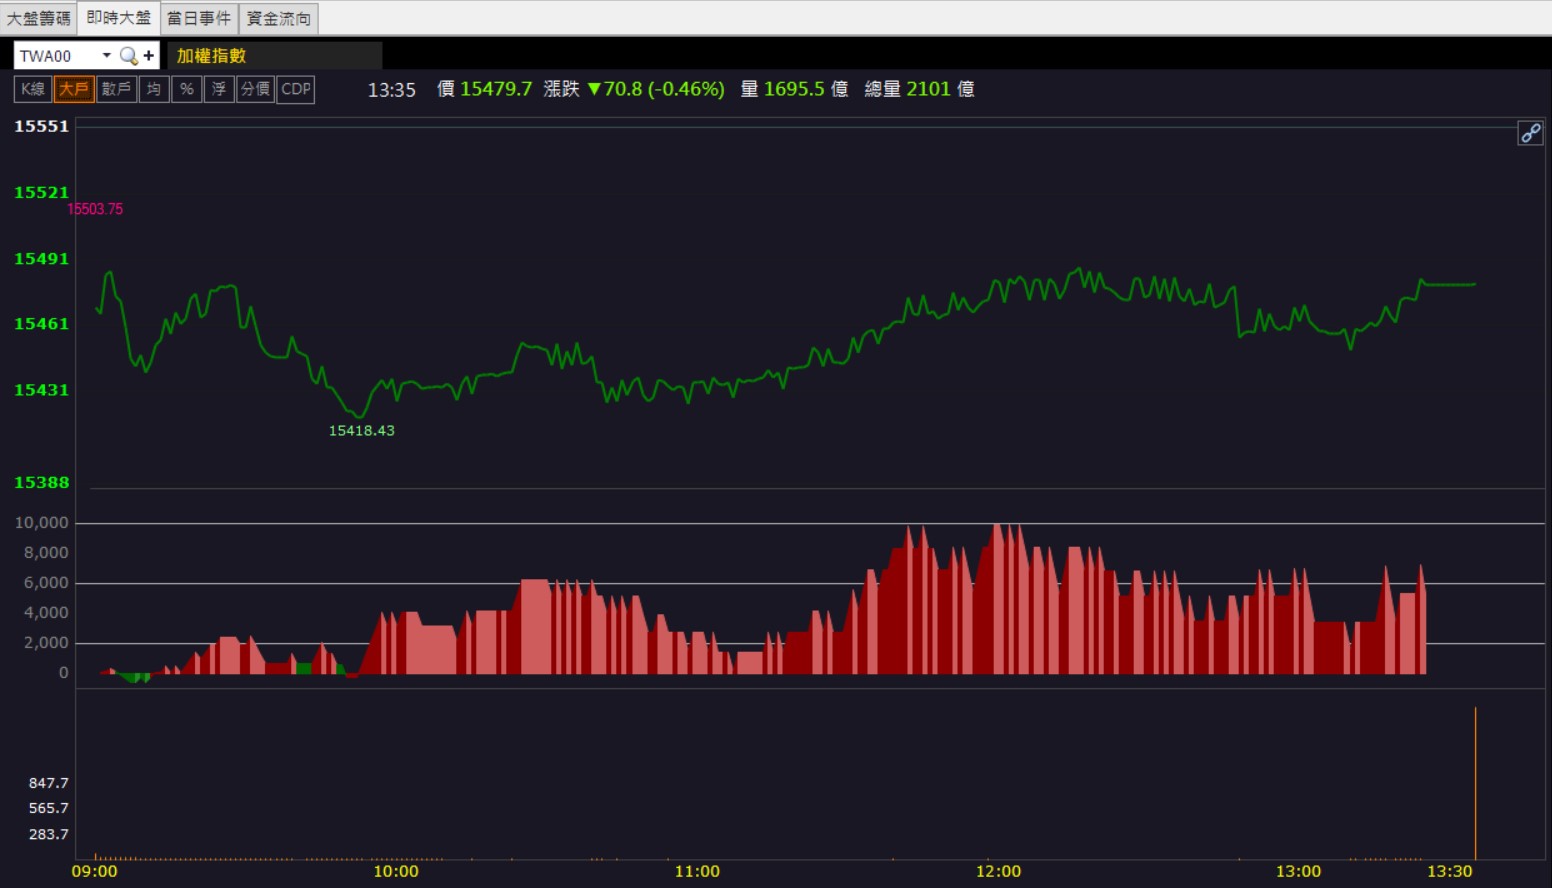Toggle the 均 average line button
1552x888 pixels.
click(x=153, y=89)
